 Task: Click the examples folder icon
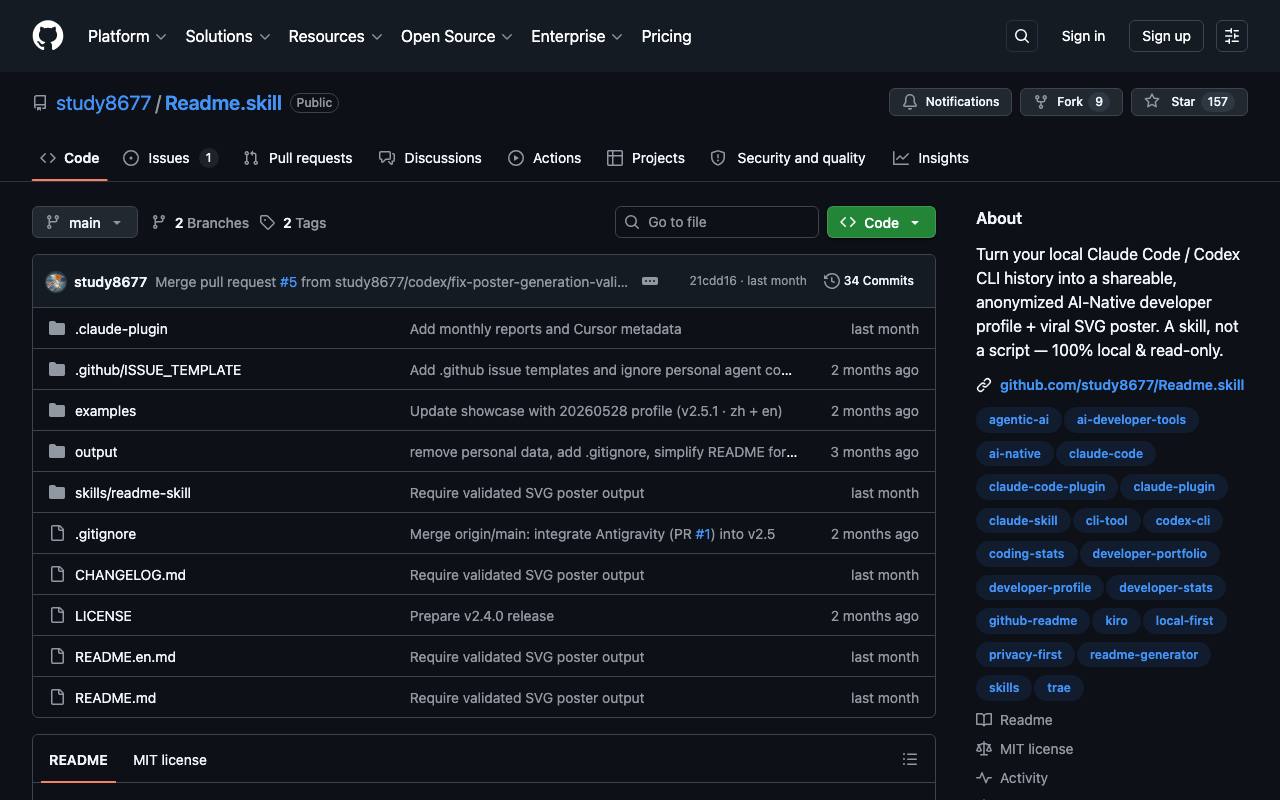click(57, 411)
